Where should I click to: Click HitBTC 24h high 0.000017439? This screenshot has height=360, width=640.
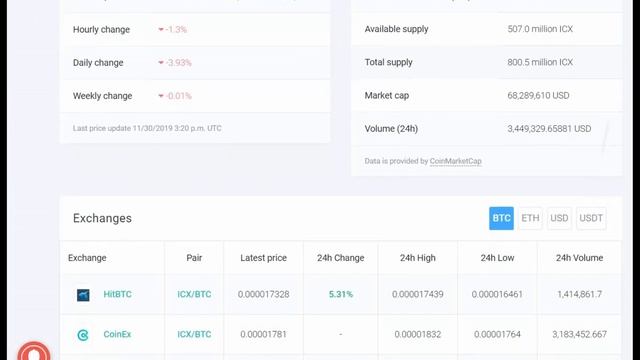tap(418, 294)
